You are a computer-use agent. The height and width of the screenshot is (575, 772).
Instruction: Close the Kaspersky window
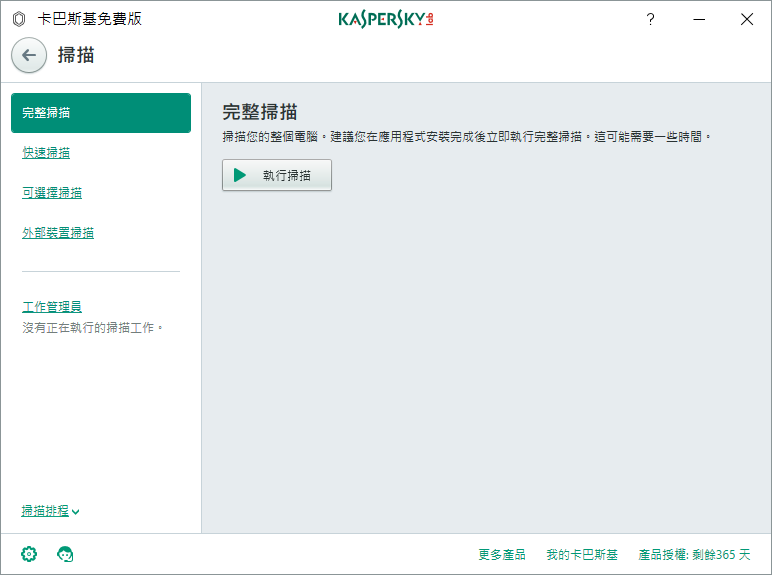pos(746,19)
